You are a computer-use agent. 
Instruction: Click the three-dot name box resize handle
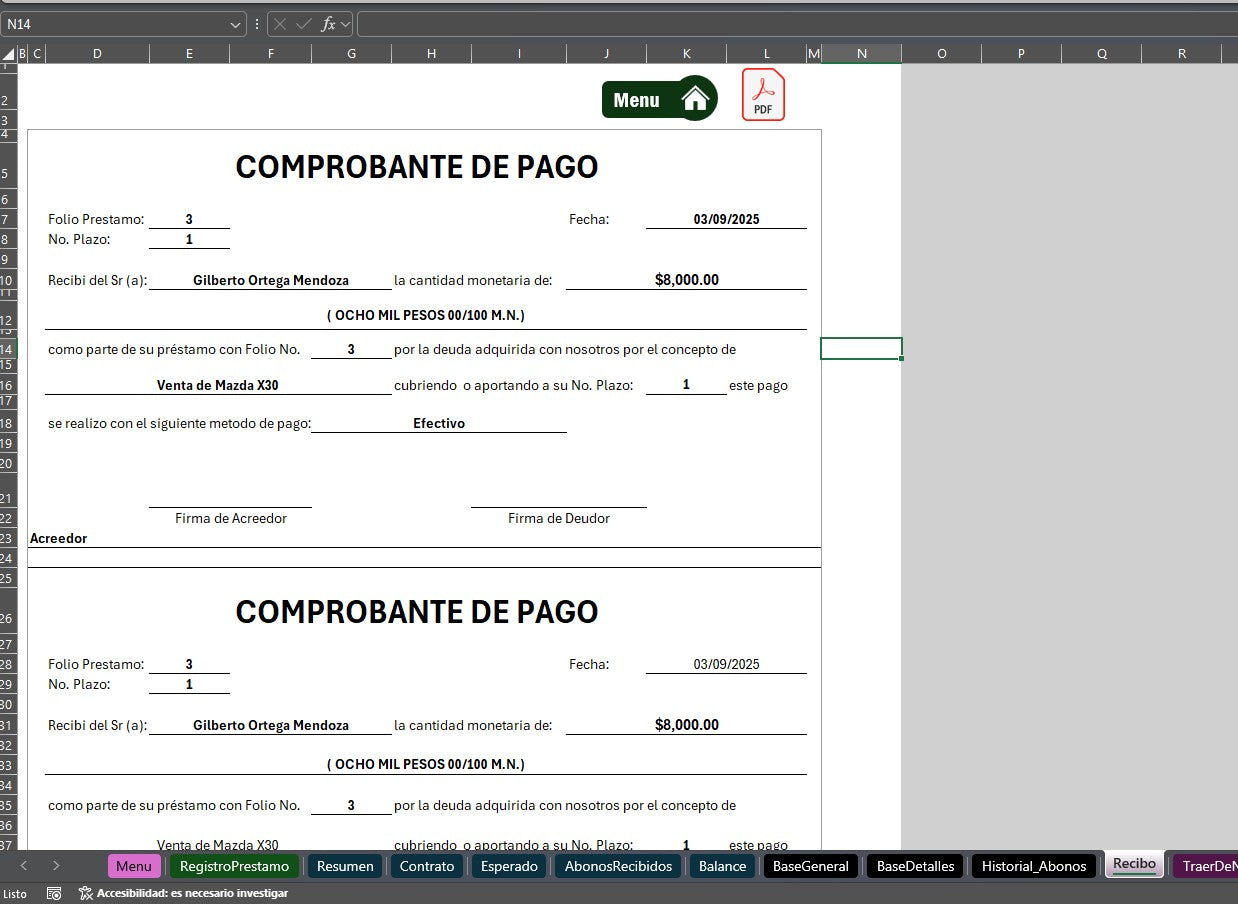click(257, 24)
